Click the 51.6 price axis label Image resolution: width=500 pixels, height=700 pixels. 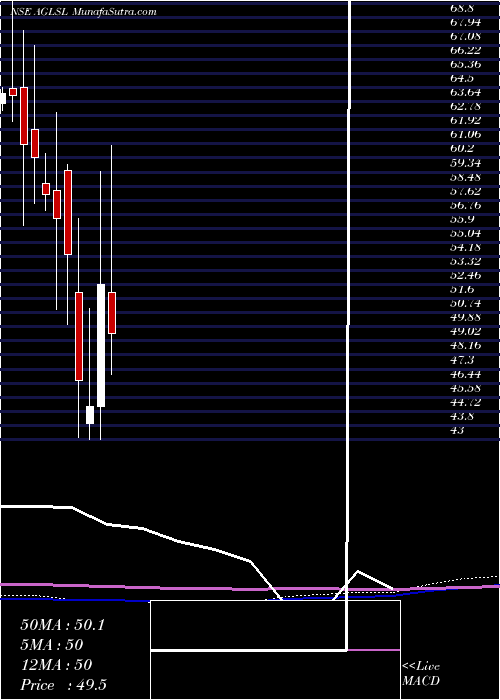(463, 289)
